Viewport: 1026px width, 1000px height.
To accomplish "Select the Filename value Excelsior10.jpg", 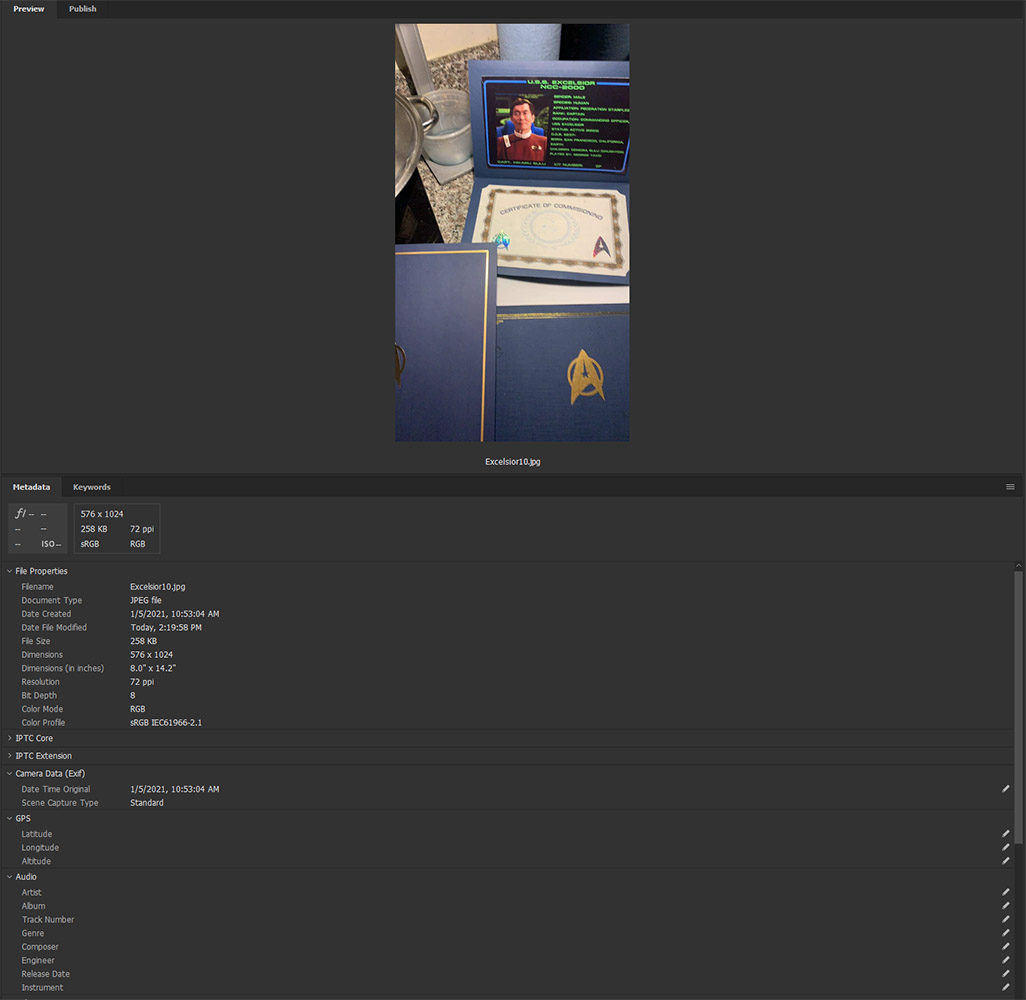I will pos(158,587).
